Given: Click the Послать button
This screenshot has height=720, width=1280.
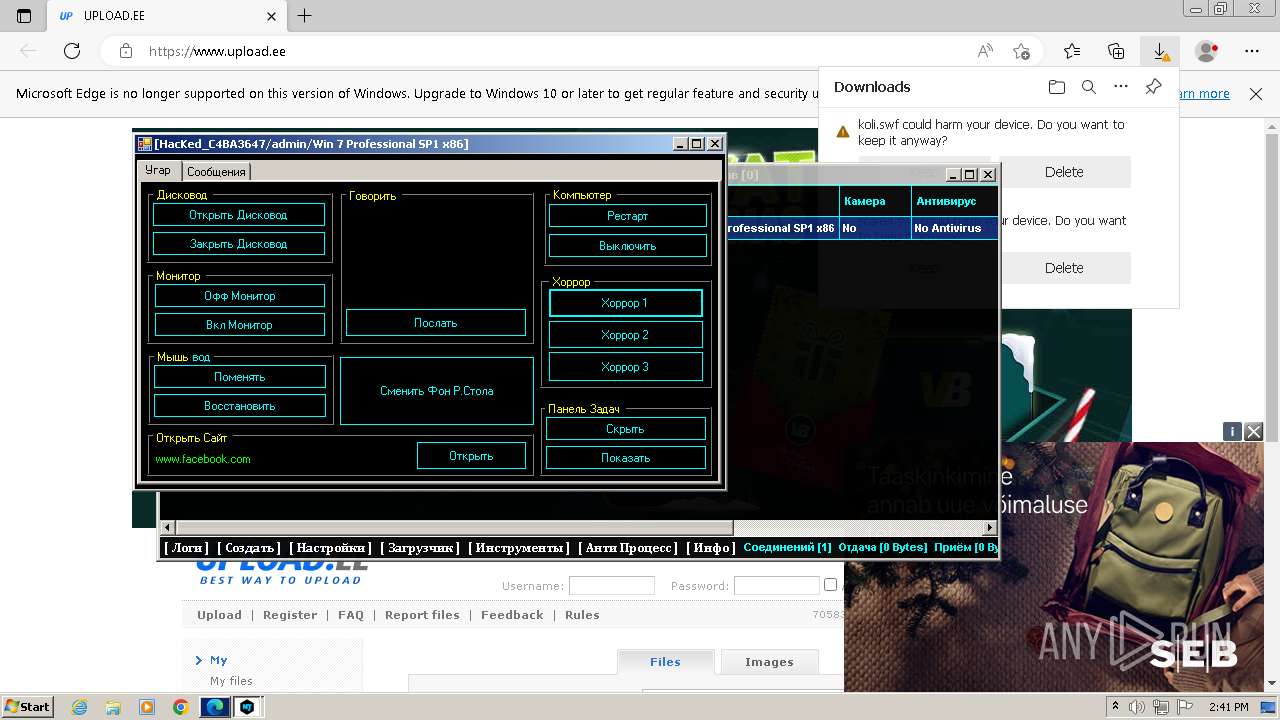Looking at the screenshot, I should pos(436,323).
